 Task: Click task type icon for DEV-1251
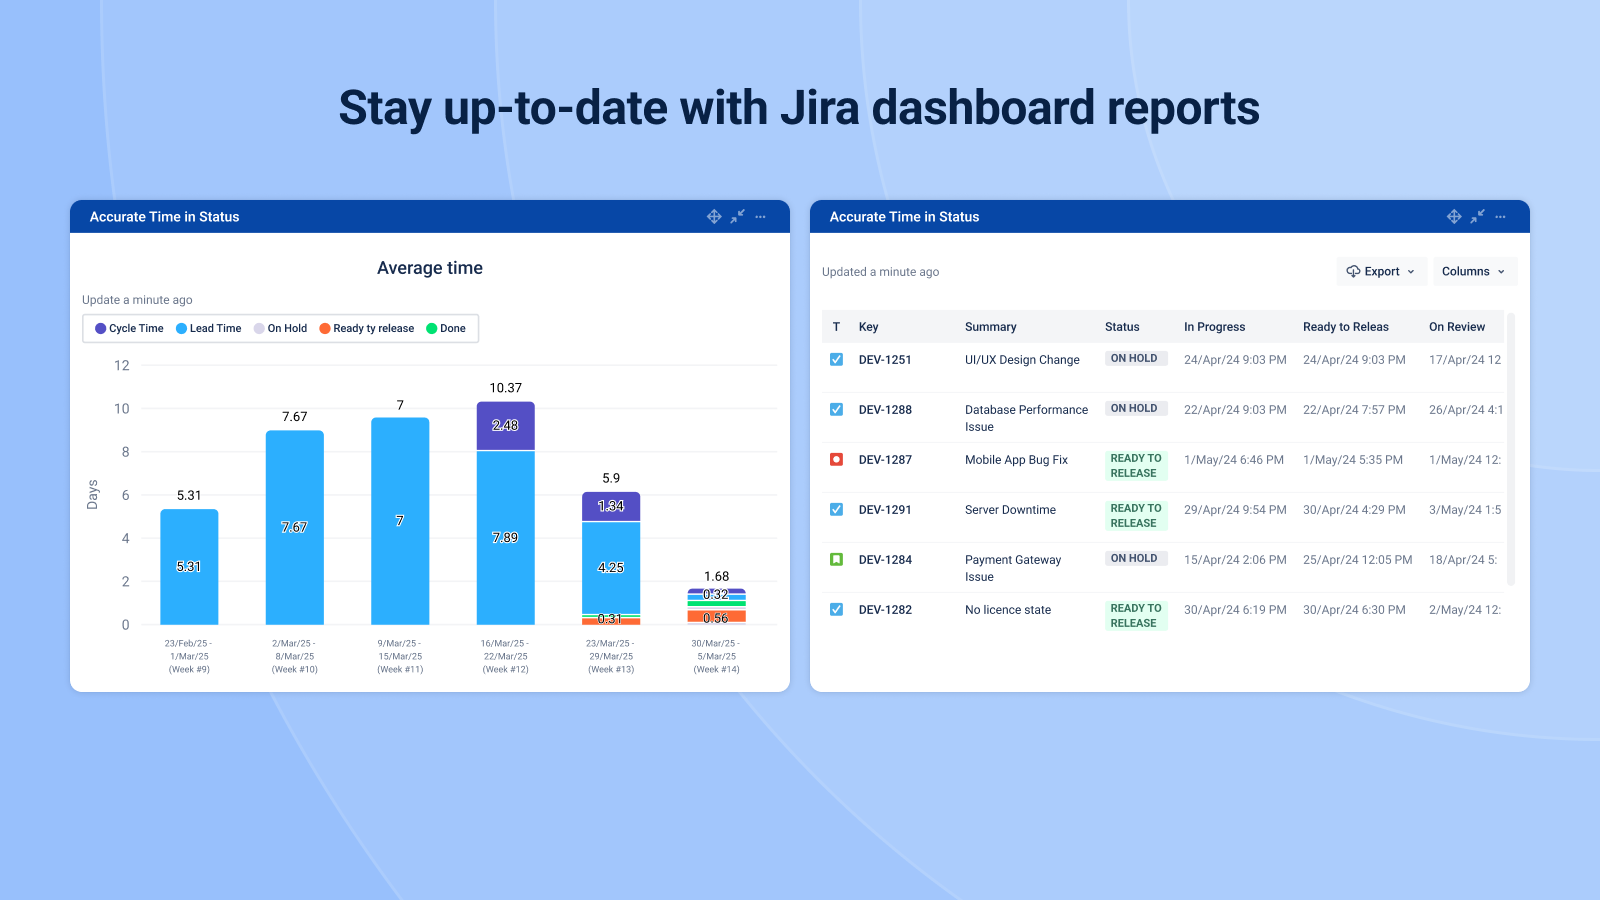click(x=836, y=359)
